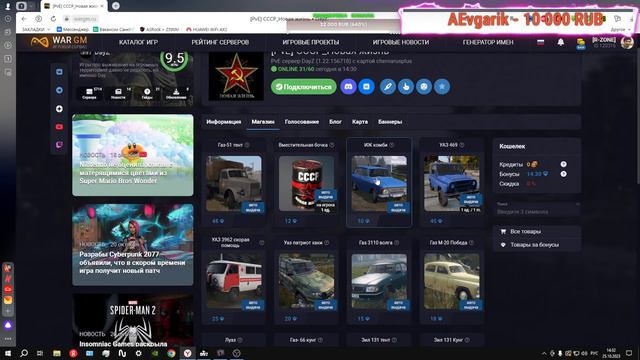This screenshot has width=640, height=360.
Task: Switch to Магазин tab
Action: (x=263, y=122)
